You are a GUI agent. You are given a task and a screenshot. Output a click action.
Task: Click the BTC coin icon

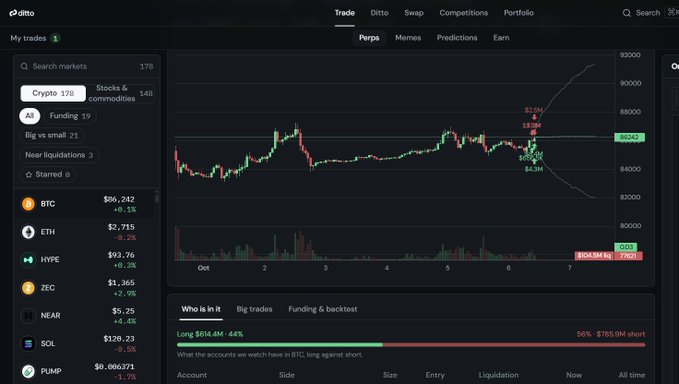pyautogui.click(x=28, y=204)
